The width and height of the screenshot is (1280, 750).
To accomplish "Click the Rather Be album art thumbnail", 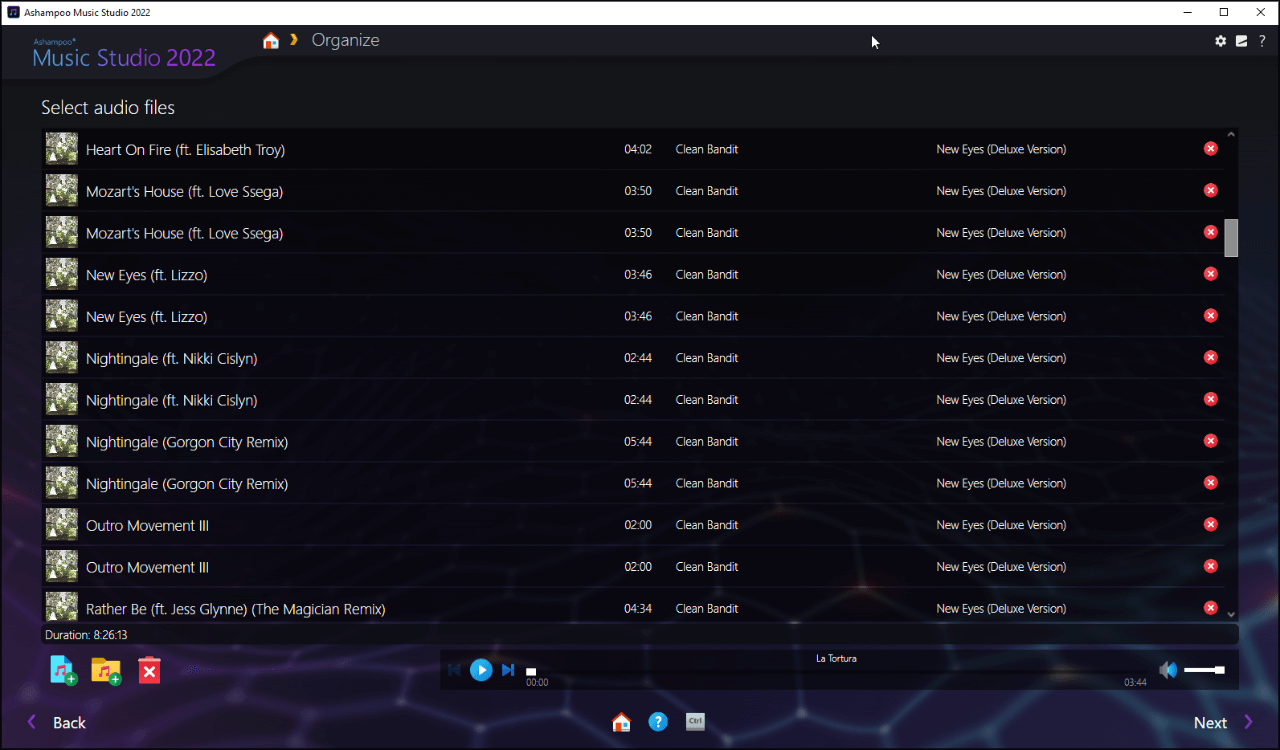I will 62,606.
